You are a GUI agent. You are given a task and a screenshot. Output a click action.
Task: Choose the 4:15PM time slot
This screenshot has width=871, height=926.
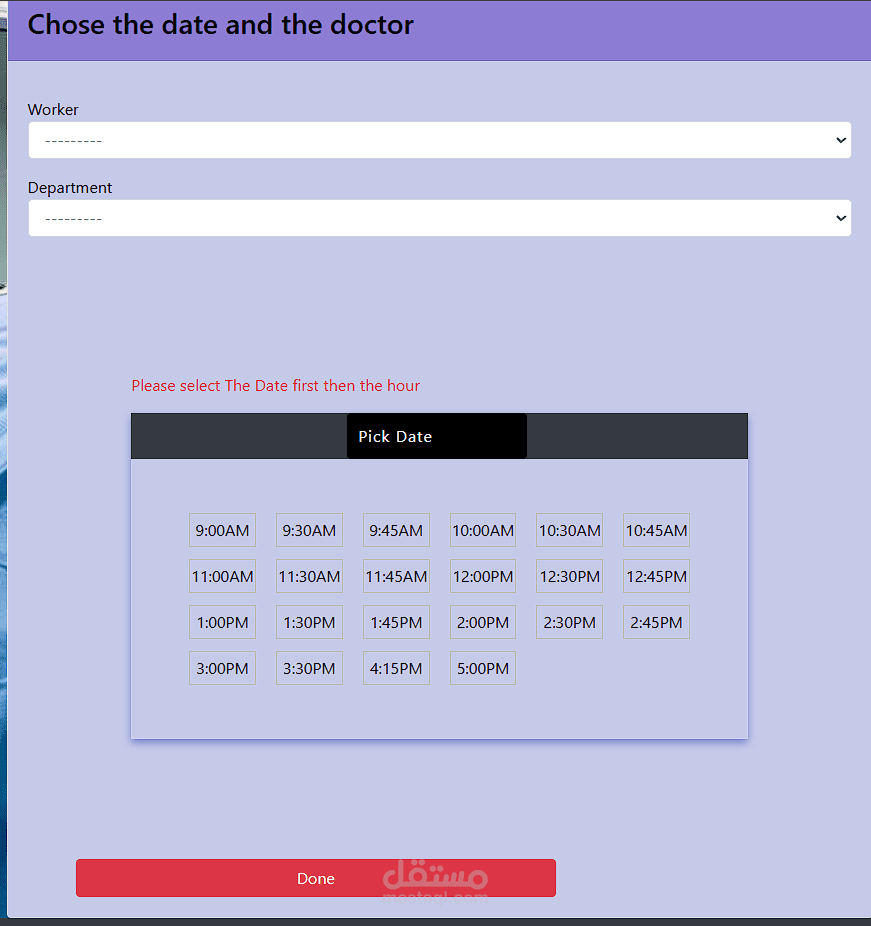click(x=396, y=669)
